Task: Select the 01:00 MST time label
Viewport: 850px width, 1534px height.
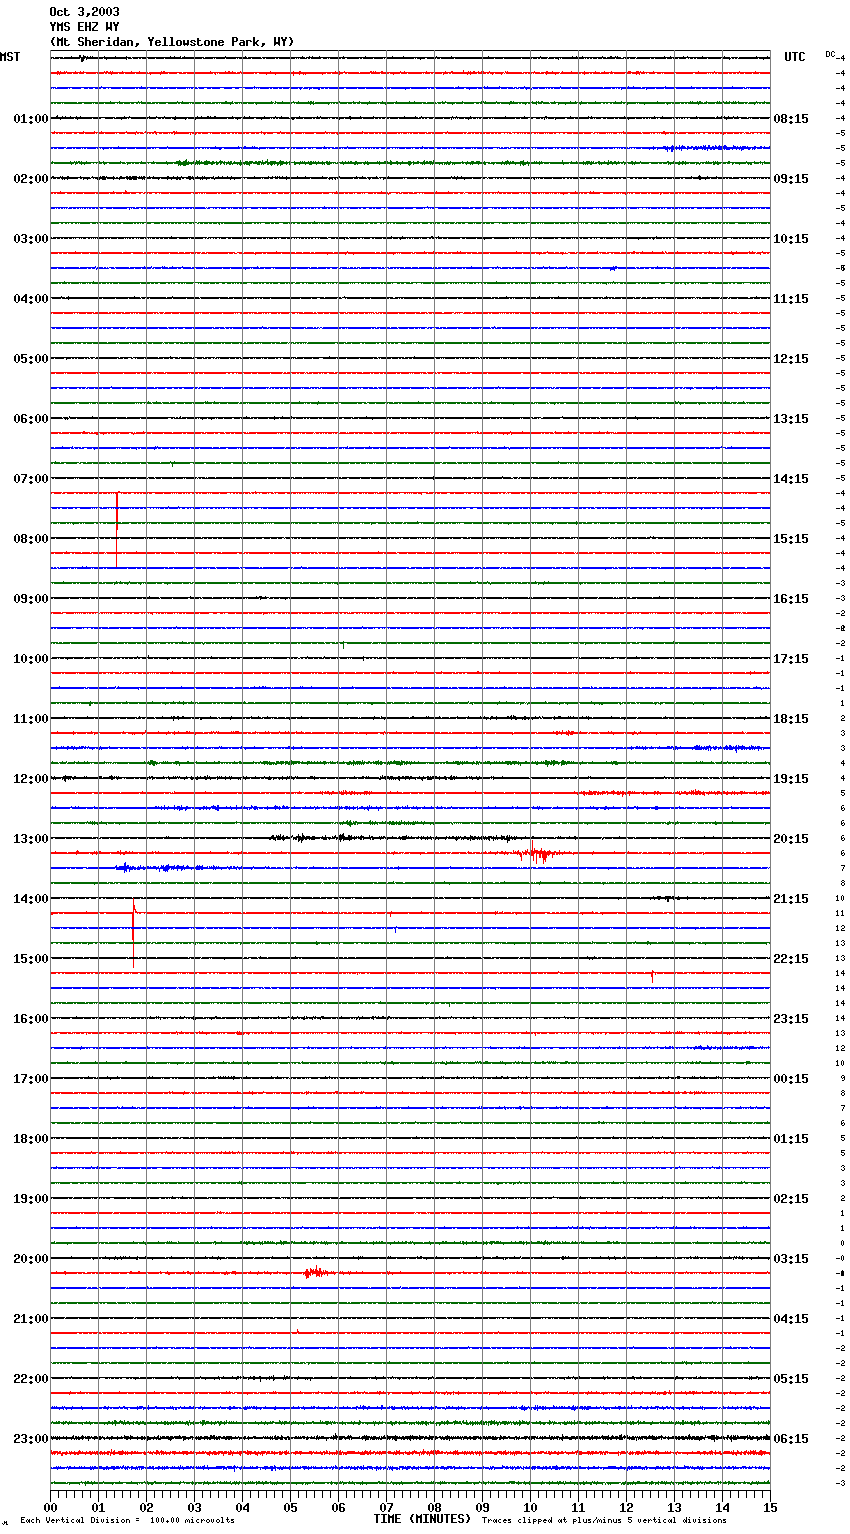Action: coord(31,119)
